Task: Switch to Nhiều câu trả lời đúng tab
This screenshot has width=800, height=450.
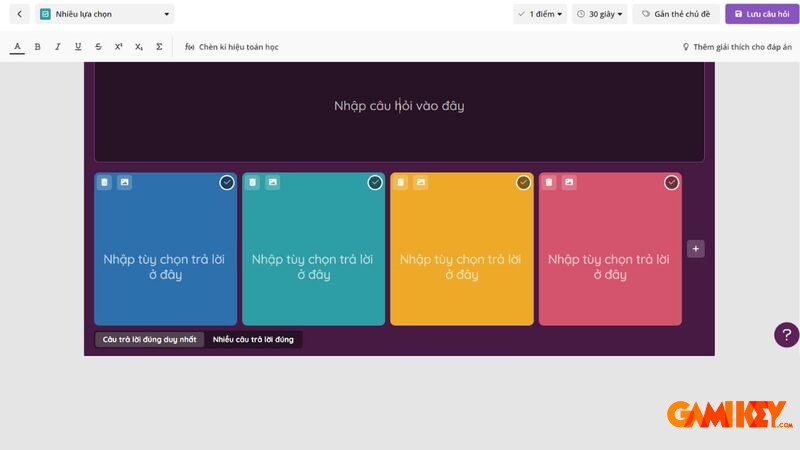Action: click(253, 340)
